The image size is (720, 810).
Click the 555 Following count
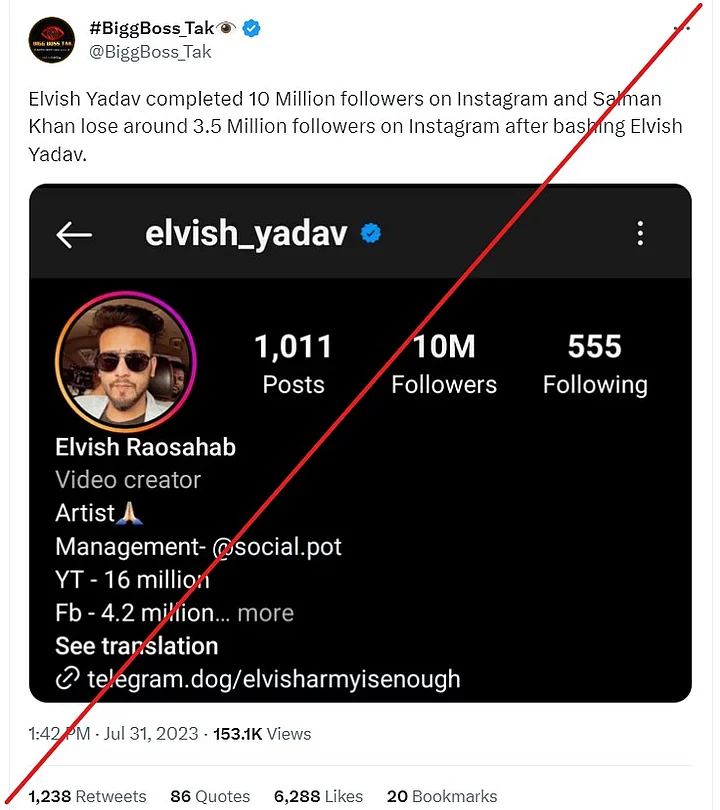tap(595, 365)
